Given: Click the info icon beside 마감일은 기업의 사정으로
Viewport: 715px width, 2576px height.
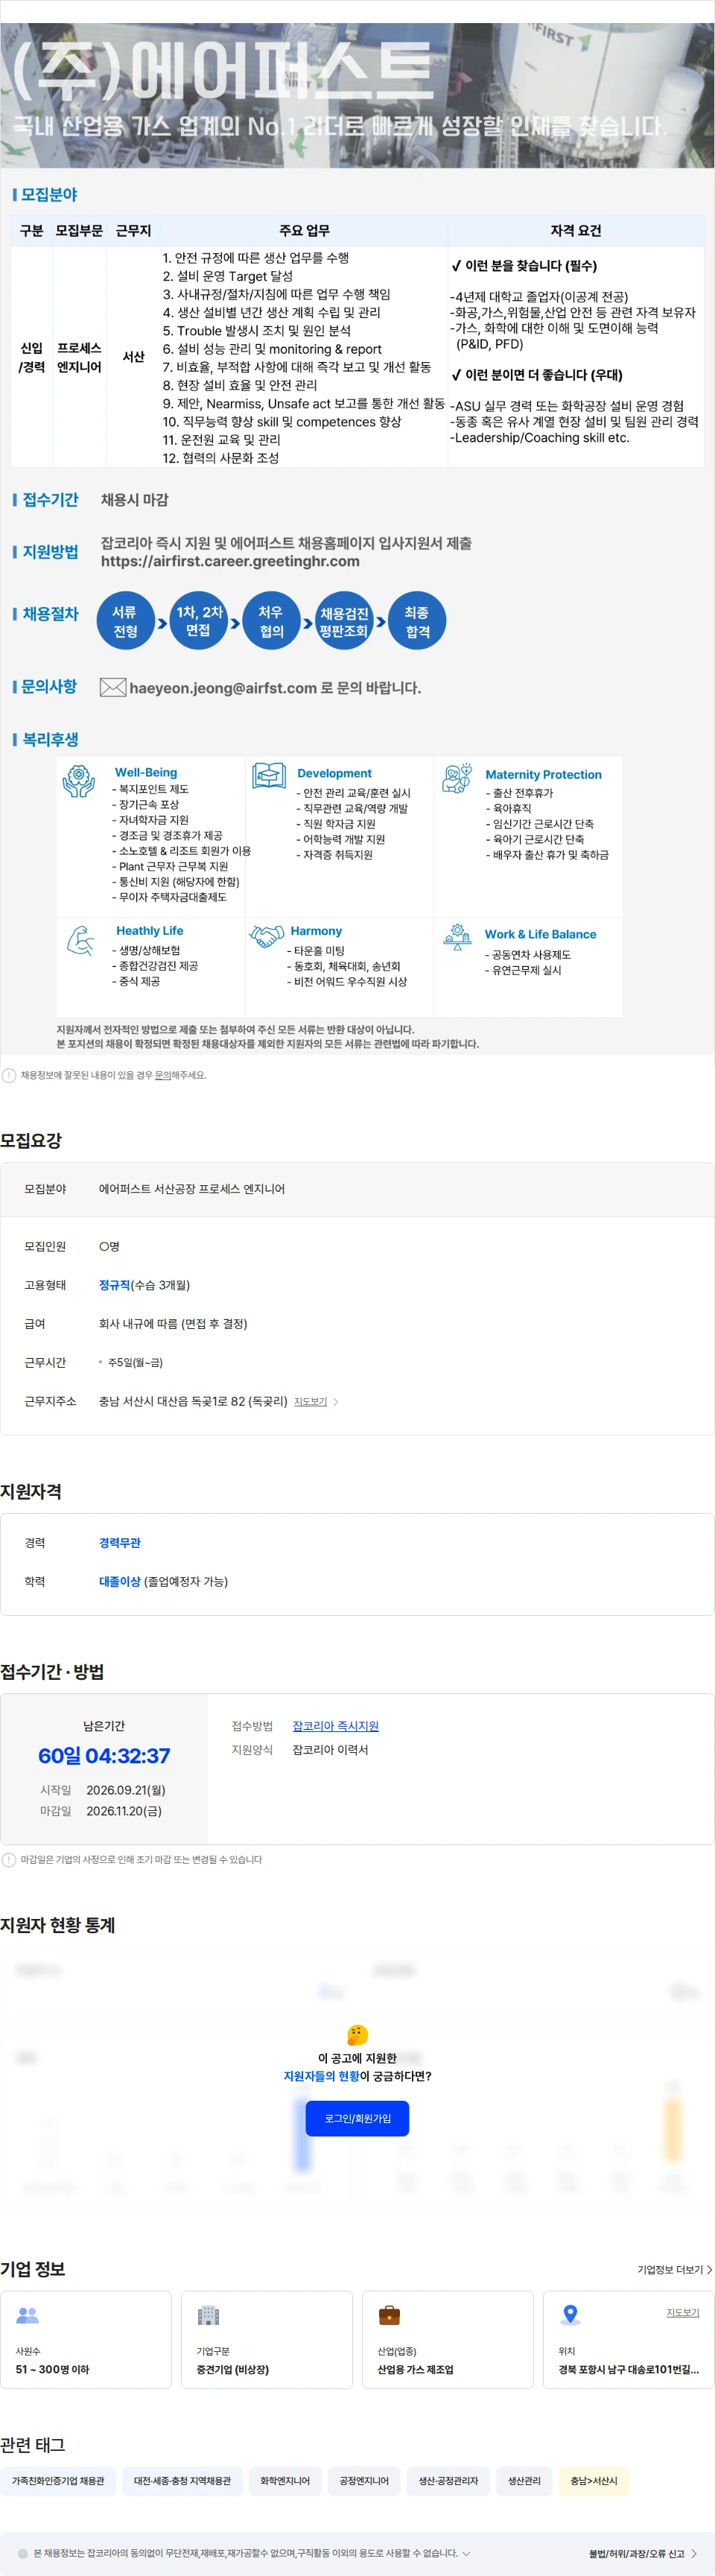Looking at the screenshot, I should (9, 1859).
